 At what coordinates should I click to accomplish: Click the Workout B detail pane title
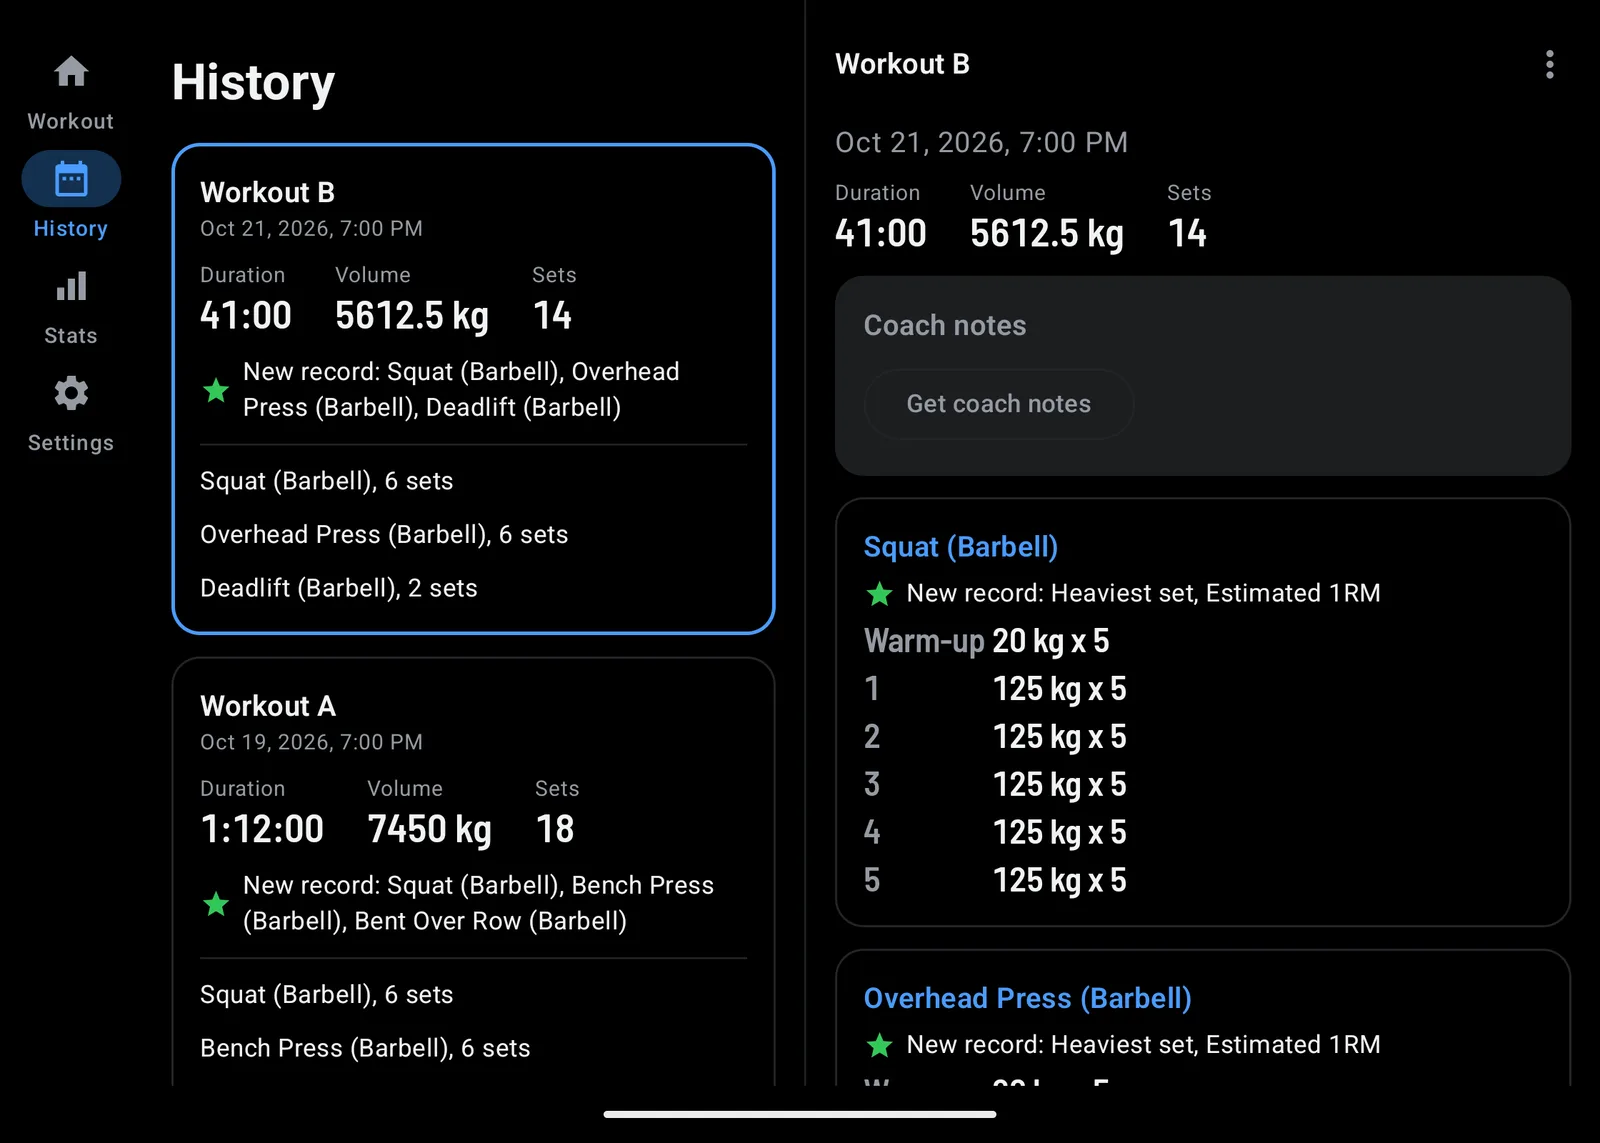click(x=902, y=64)
